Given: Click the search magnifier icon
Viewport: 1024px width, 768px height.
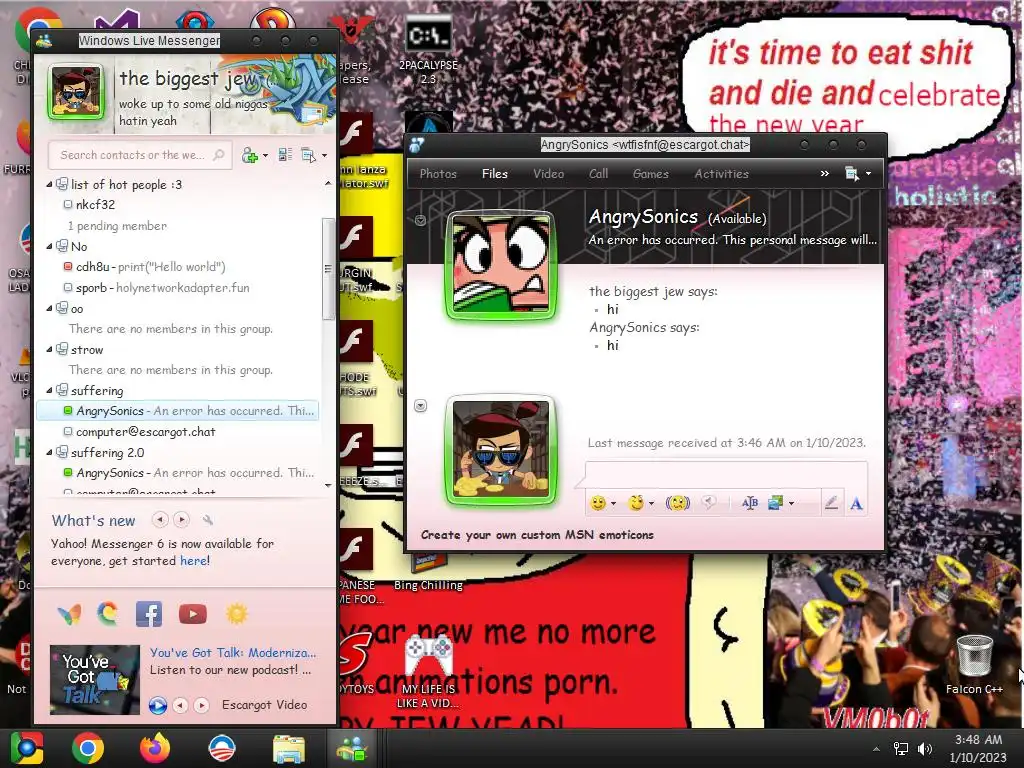Looking at the screenshot, I should coord(219,155).
